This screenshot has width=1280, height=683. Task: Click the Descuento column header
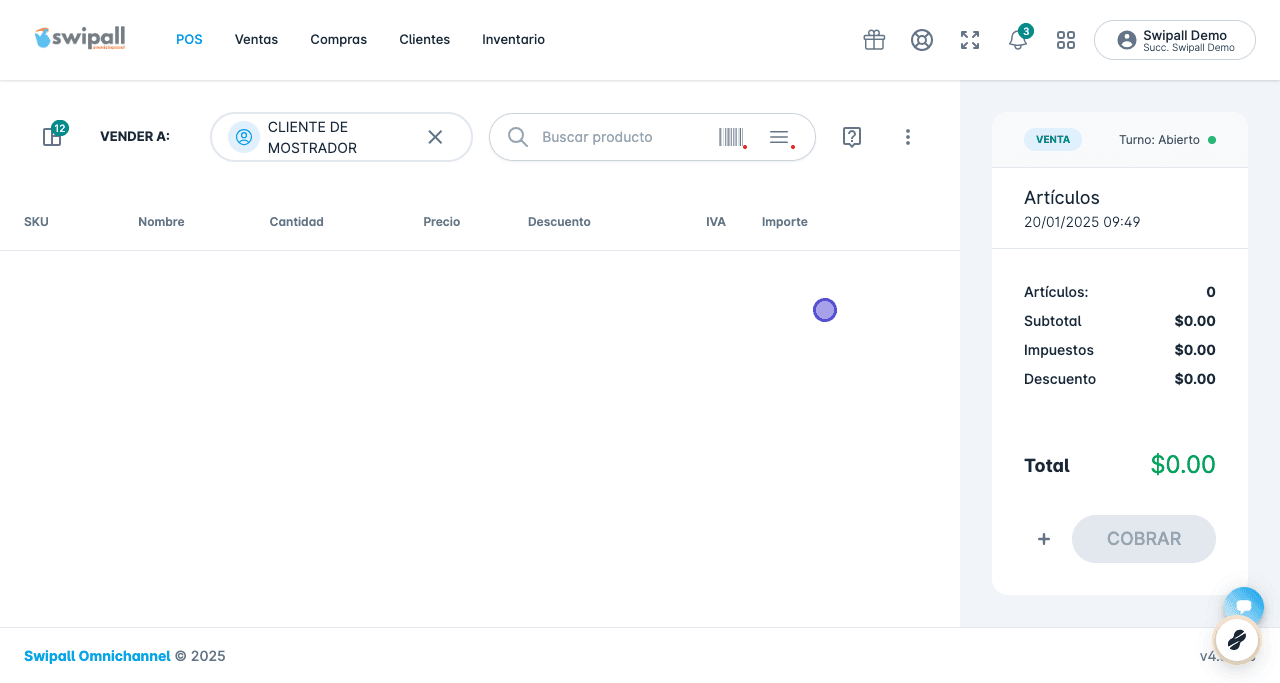coord(559,222)
